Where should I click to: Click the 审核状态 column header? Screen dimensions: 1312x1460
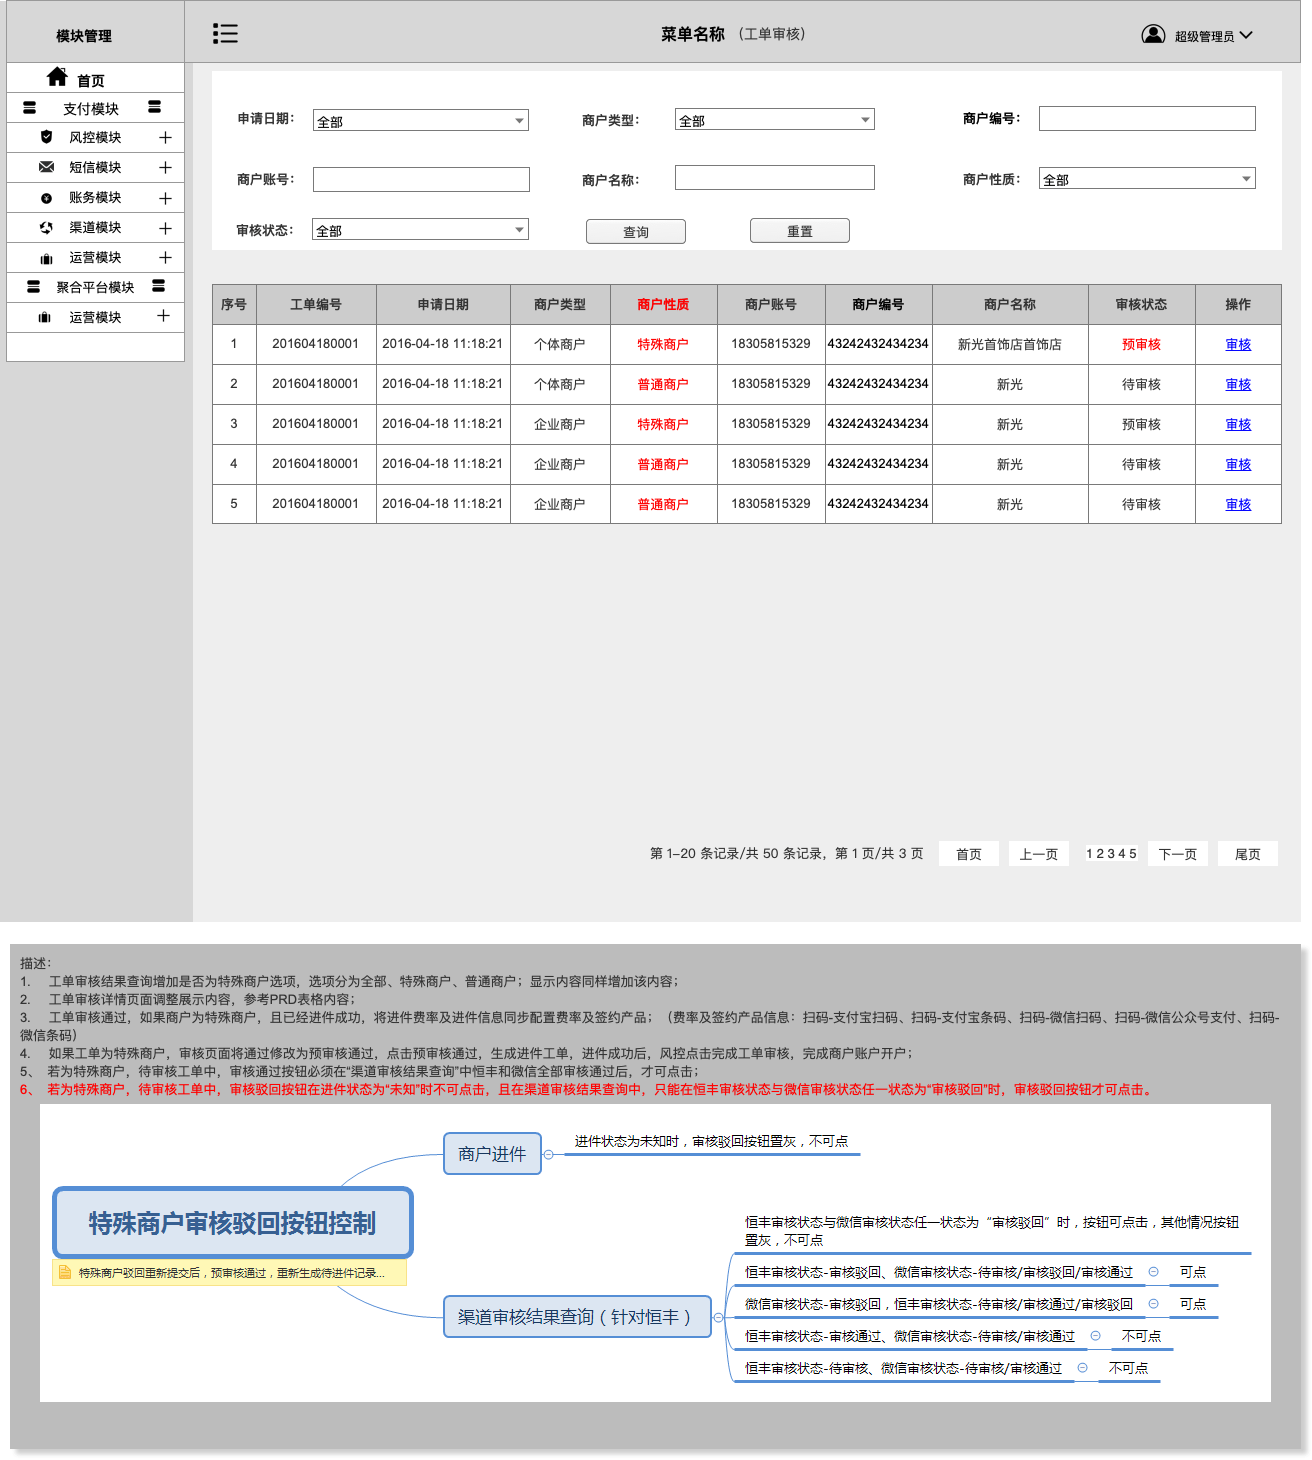[1141, 304]
